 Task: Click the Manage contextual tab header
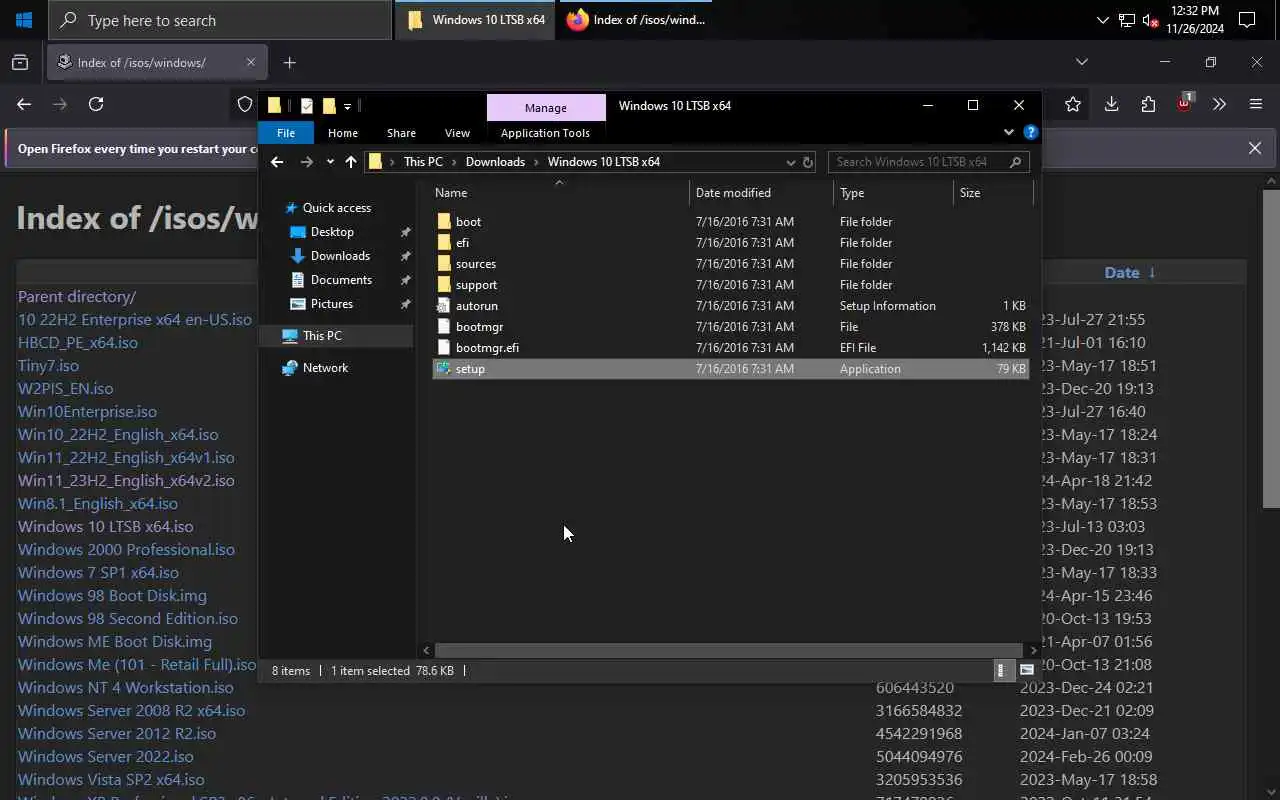click(546, 107)
